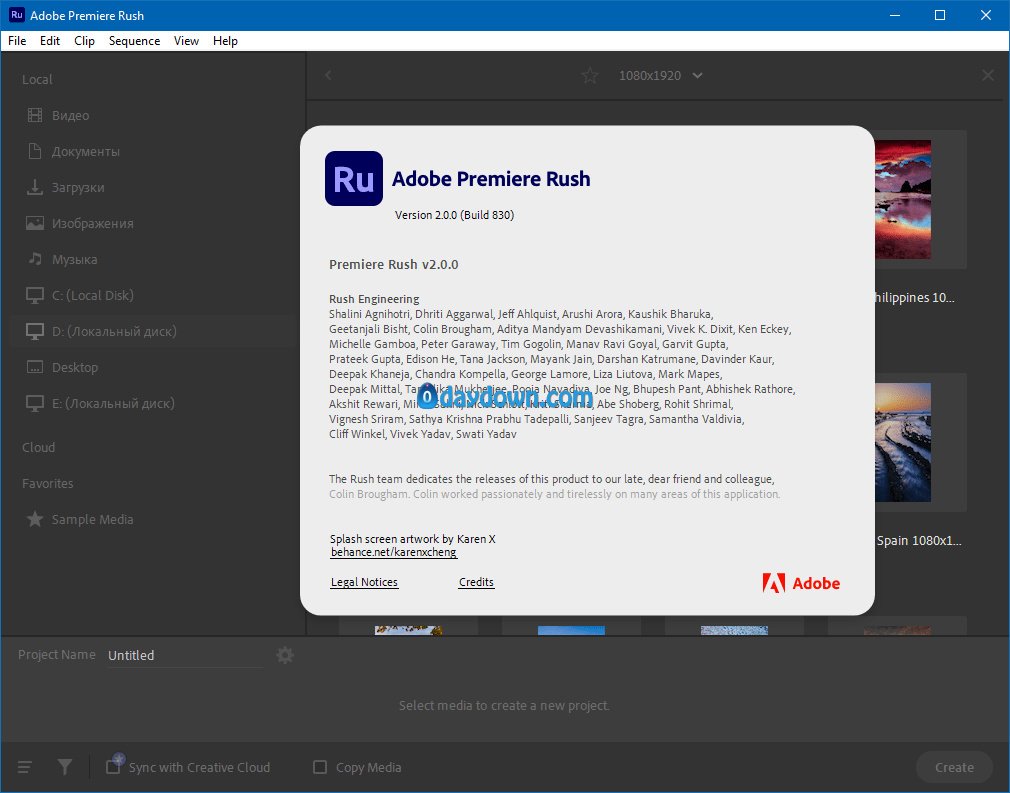The width and height of the screenshot is (1010, 793).
Task: Select the Загрузки download icon
Action: pos(35,187)
